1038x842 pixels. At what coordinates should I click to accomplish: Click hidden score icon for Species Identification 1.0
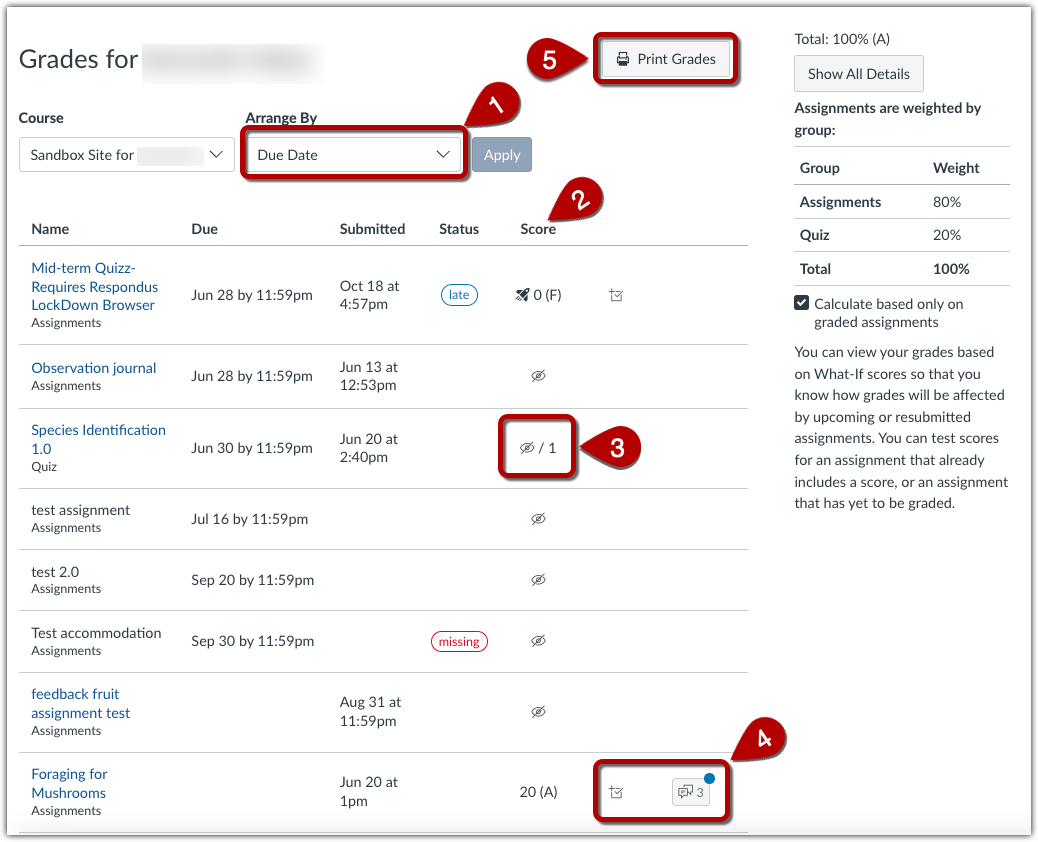tap(527, 448)
